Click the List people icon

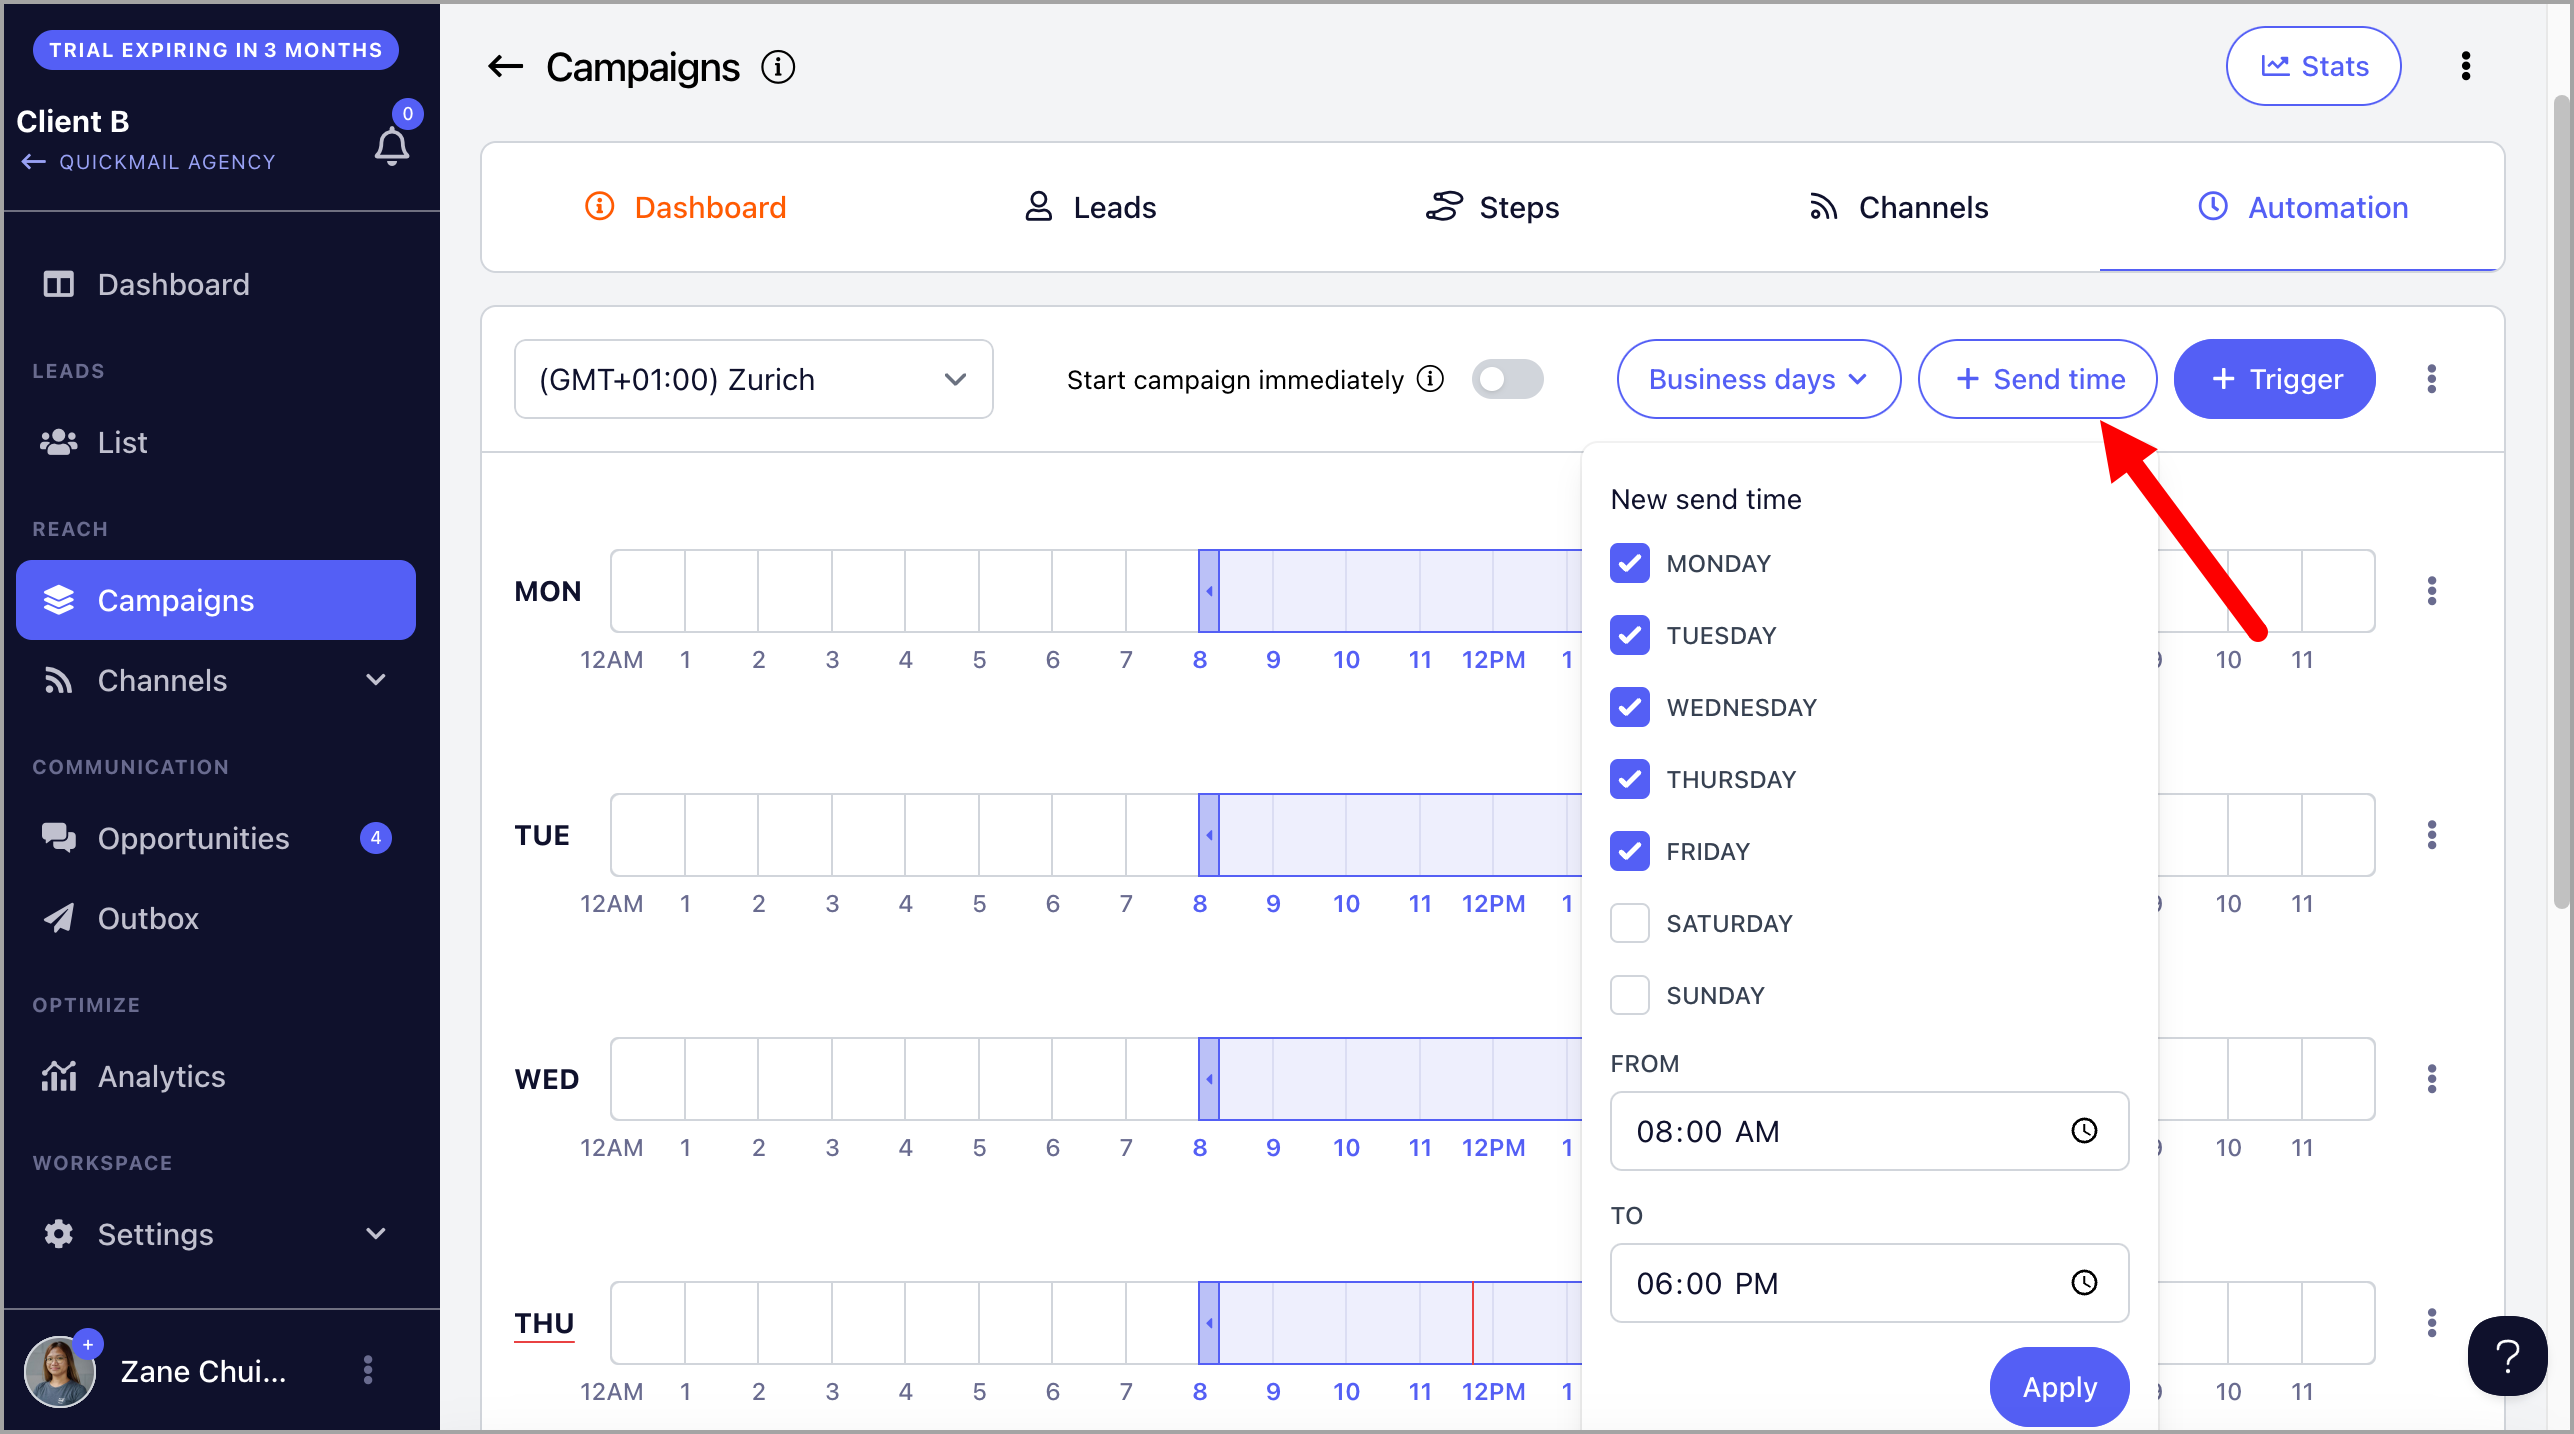[x=59, y=442]
